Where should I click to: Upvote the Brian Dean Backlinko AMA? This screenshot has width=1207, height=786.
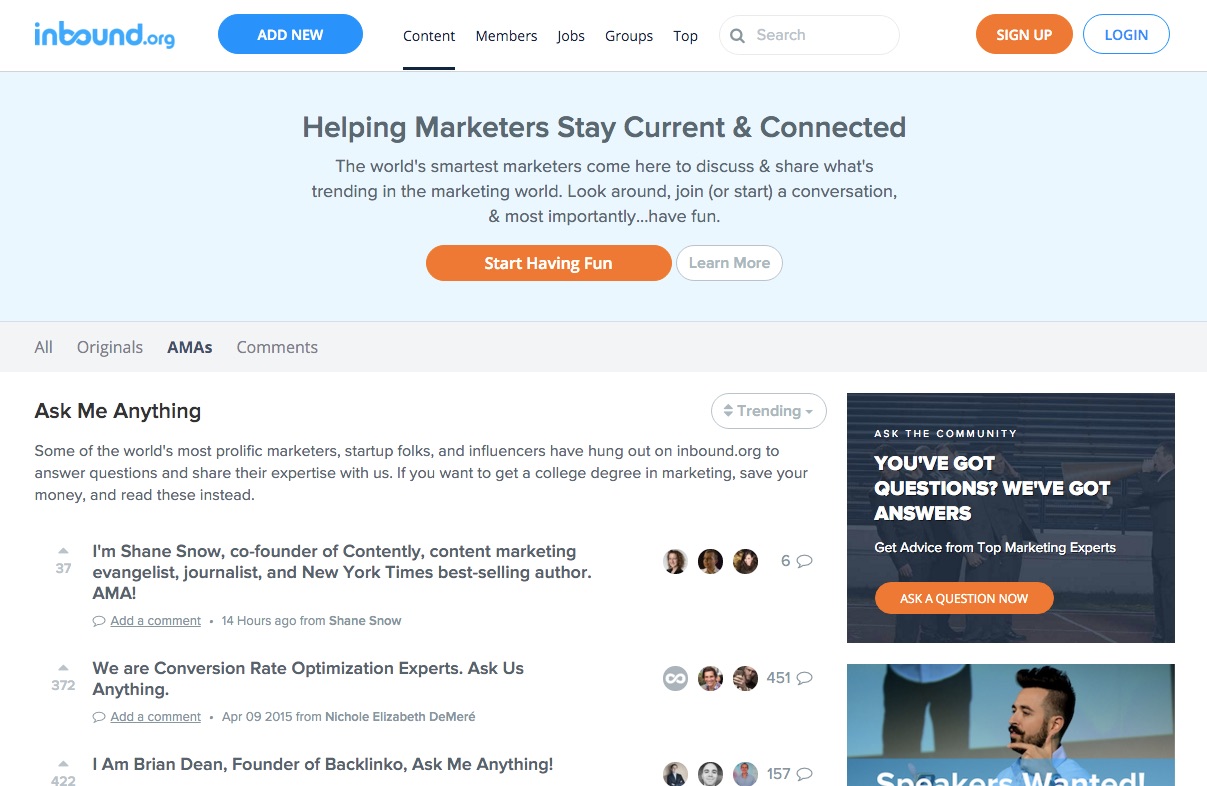coord(63,763)
